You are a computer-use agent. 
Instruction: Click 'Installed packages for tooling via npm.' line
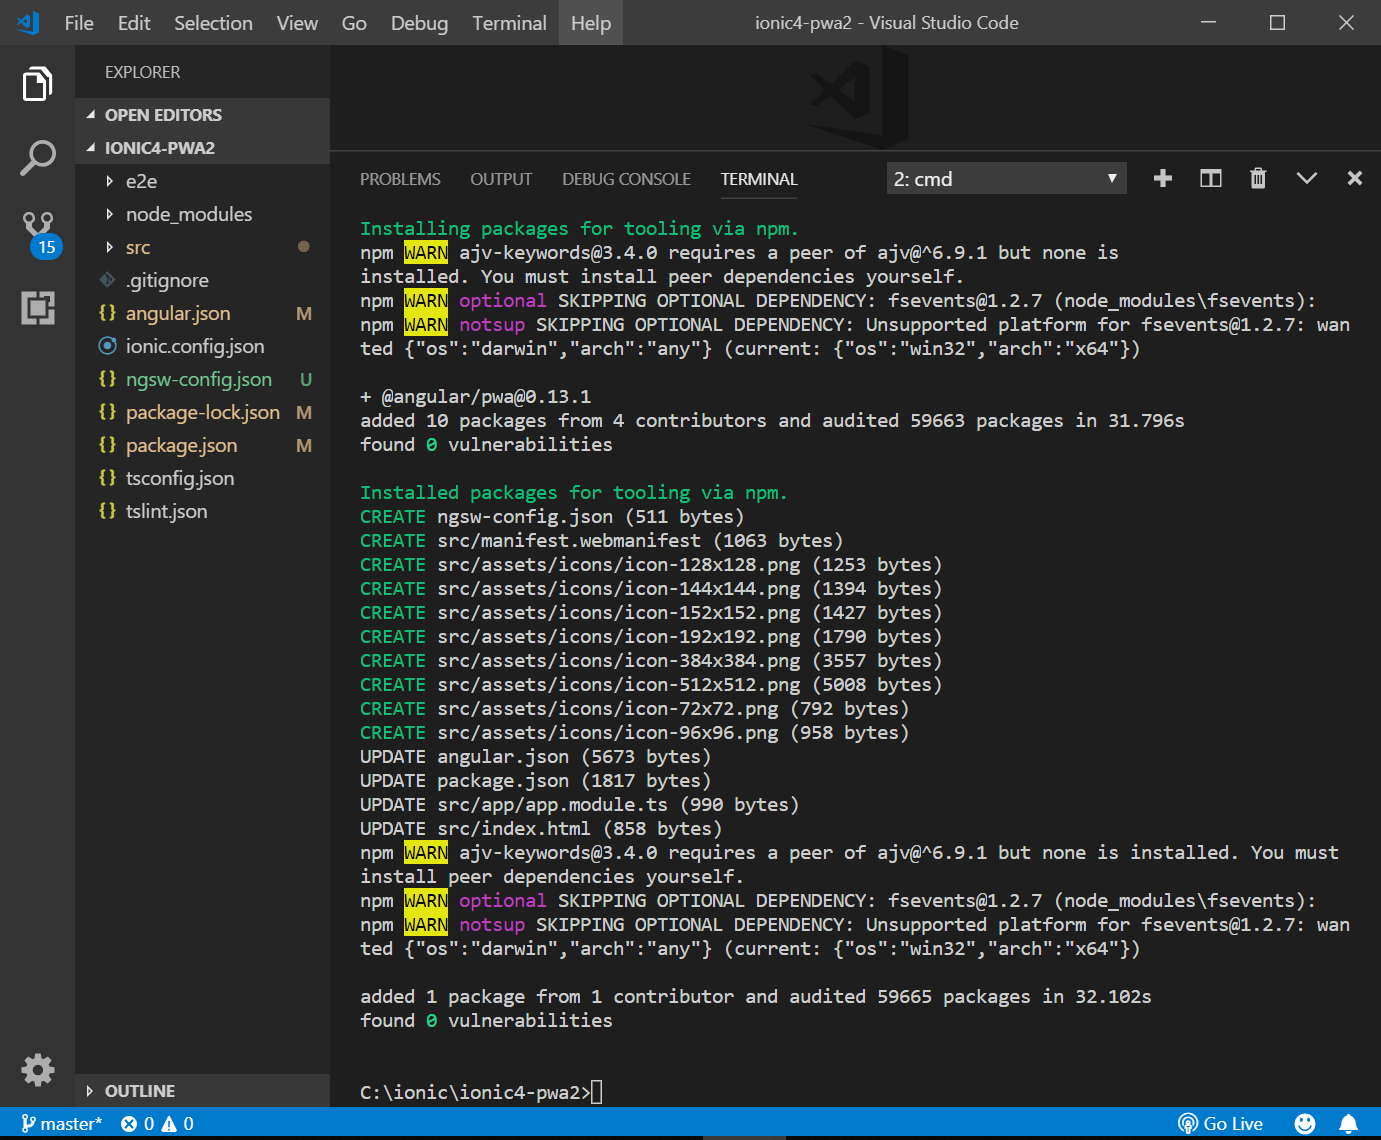click(x=574, y=493)
